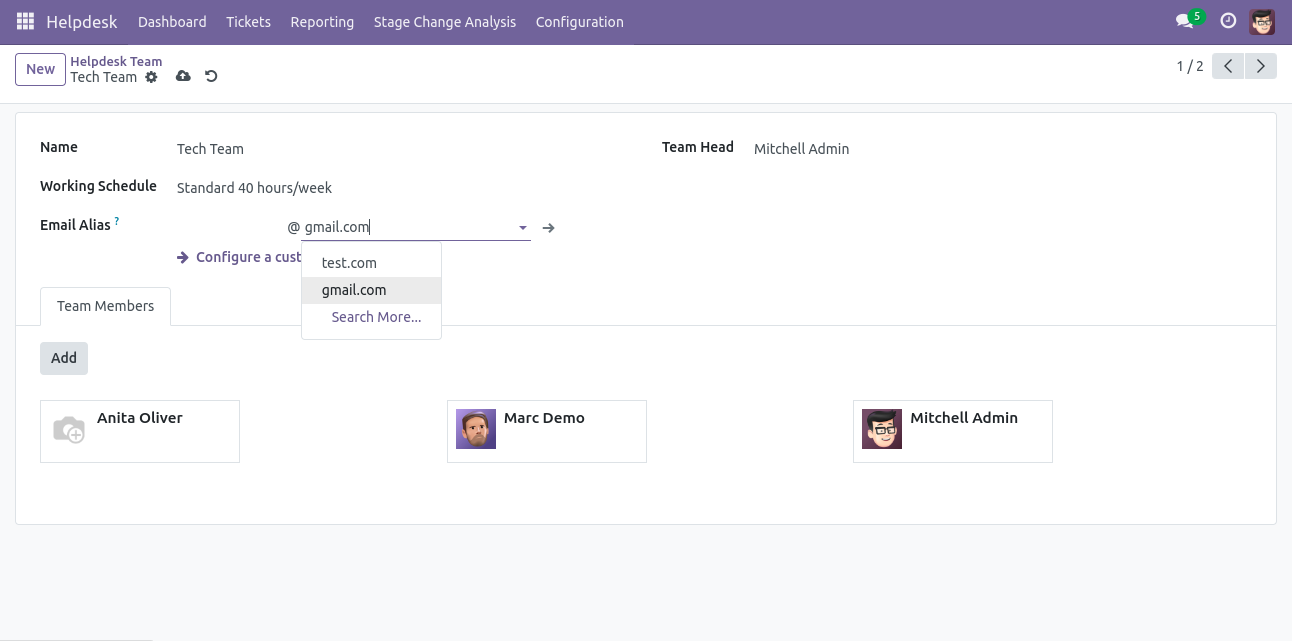The height and width of the screenshot is (641, 1292).
Task: Click the gear actions icon beside Tech Team
Action: pyautogui.click(x=151, y=77)
